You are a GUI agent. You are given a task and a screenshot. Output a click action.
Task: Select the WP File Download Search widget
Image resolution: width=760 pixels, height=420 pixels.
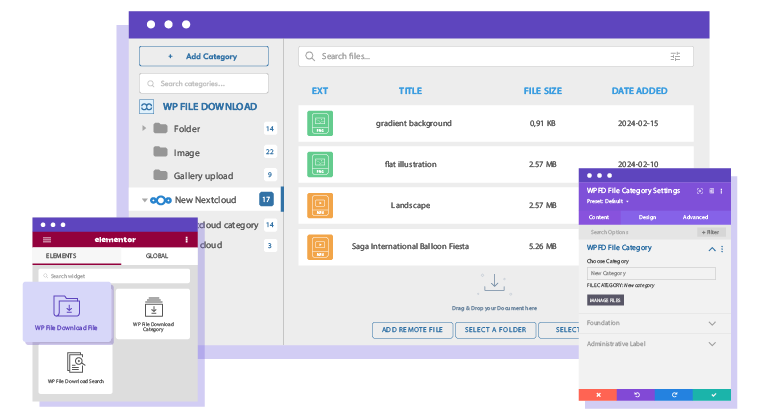76,368
